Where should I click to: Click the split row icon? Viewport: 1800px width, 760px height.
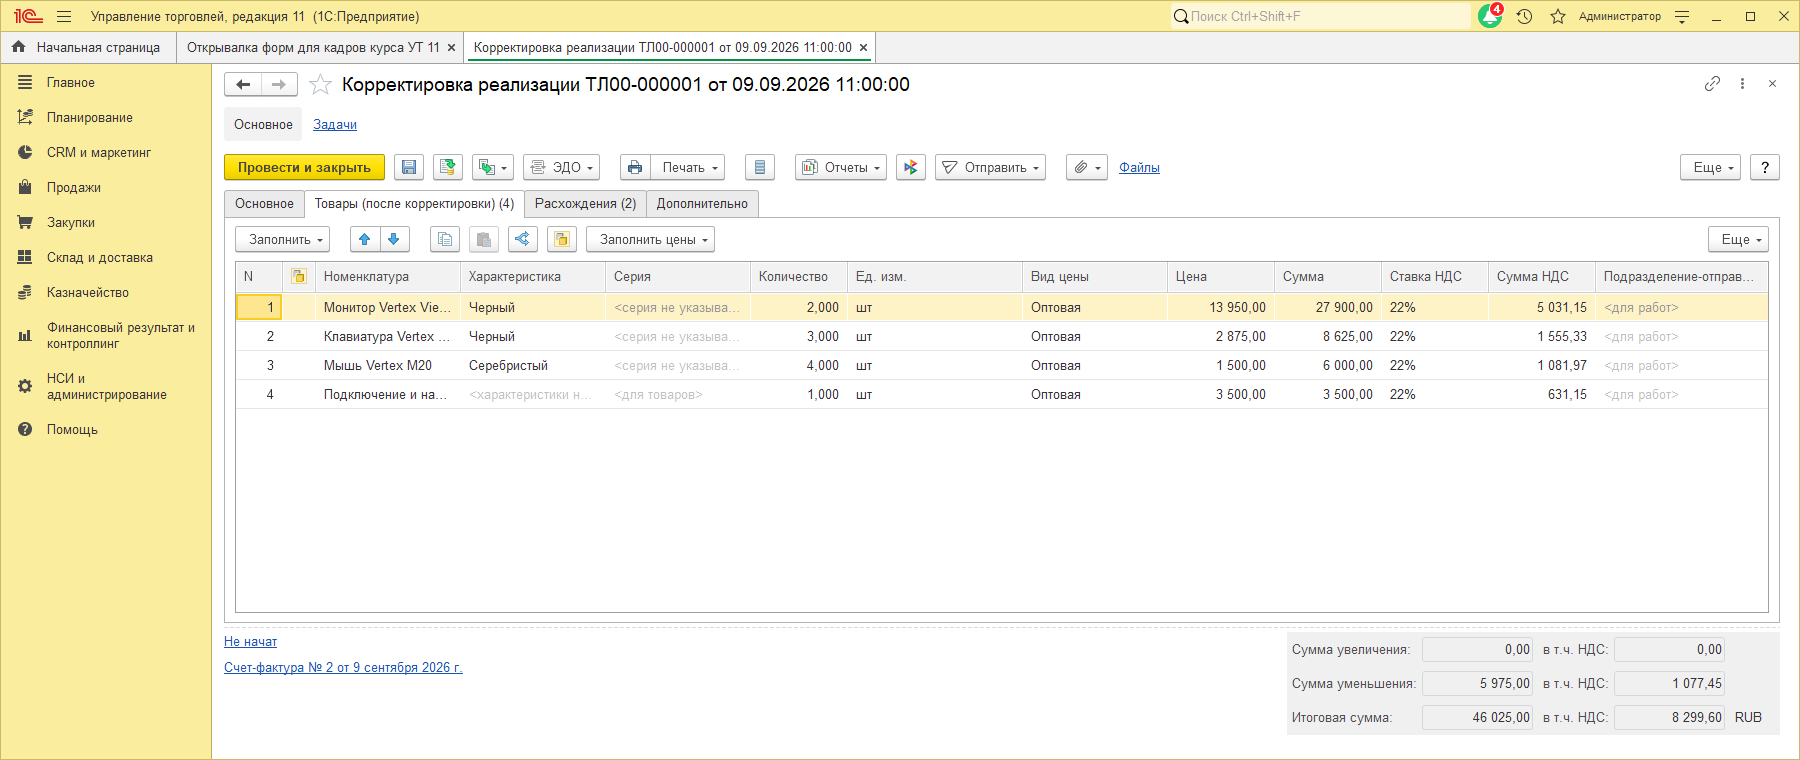[523, 240]
